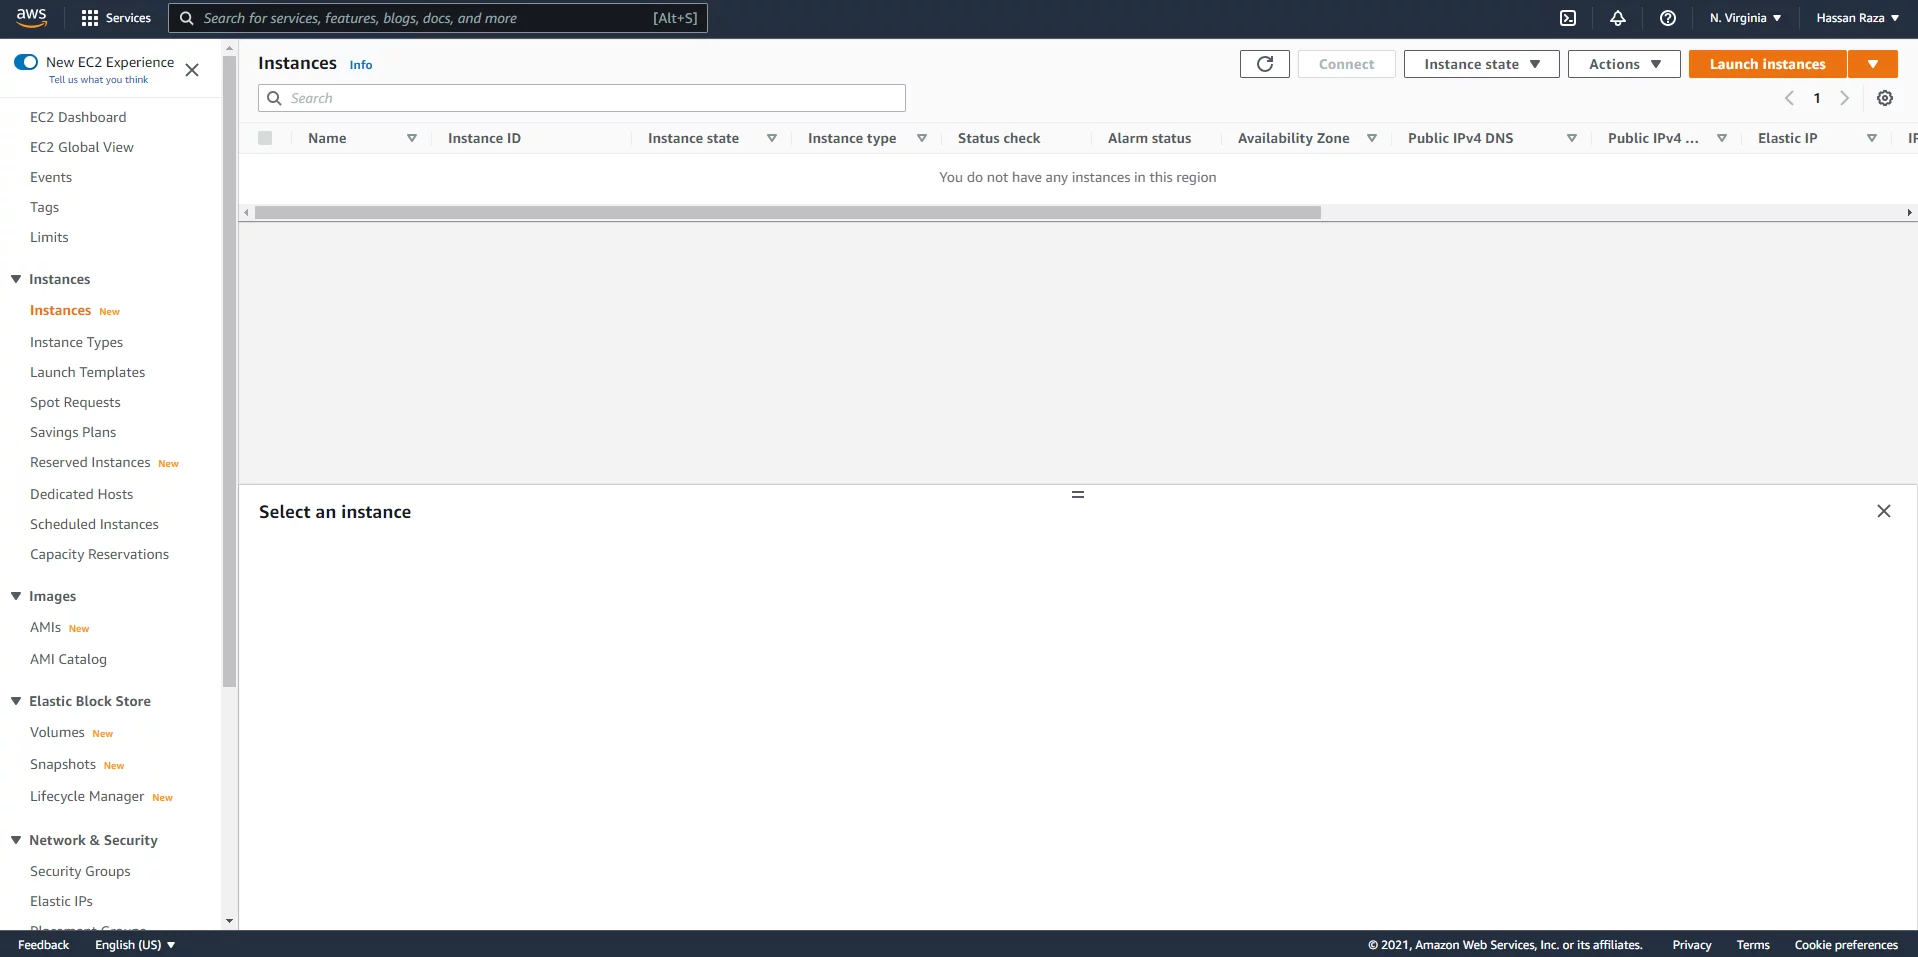1918x957 pixels.
Task: Open EC2 Global View
Action: (82, 147)
